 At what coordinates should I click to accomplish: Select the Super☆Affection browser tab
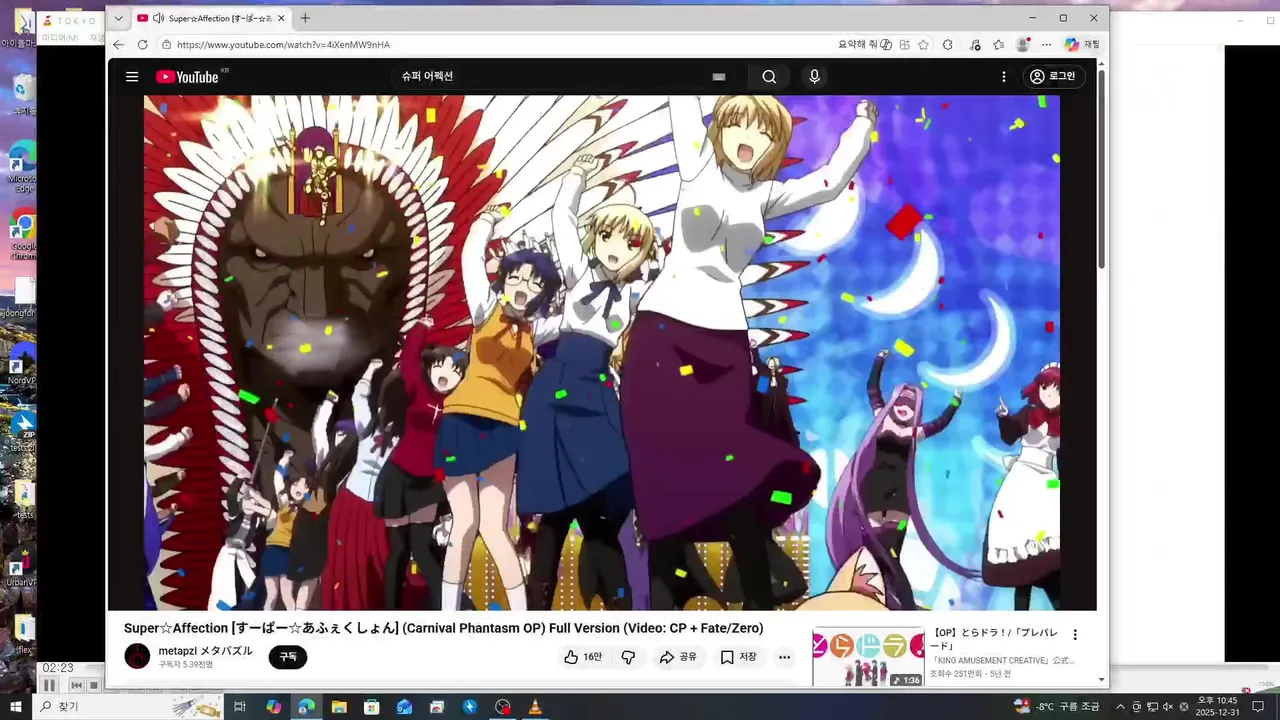(212, 18)
